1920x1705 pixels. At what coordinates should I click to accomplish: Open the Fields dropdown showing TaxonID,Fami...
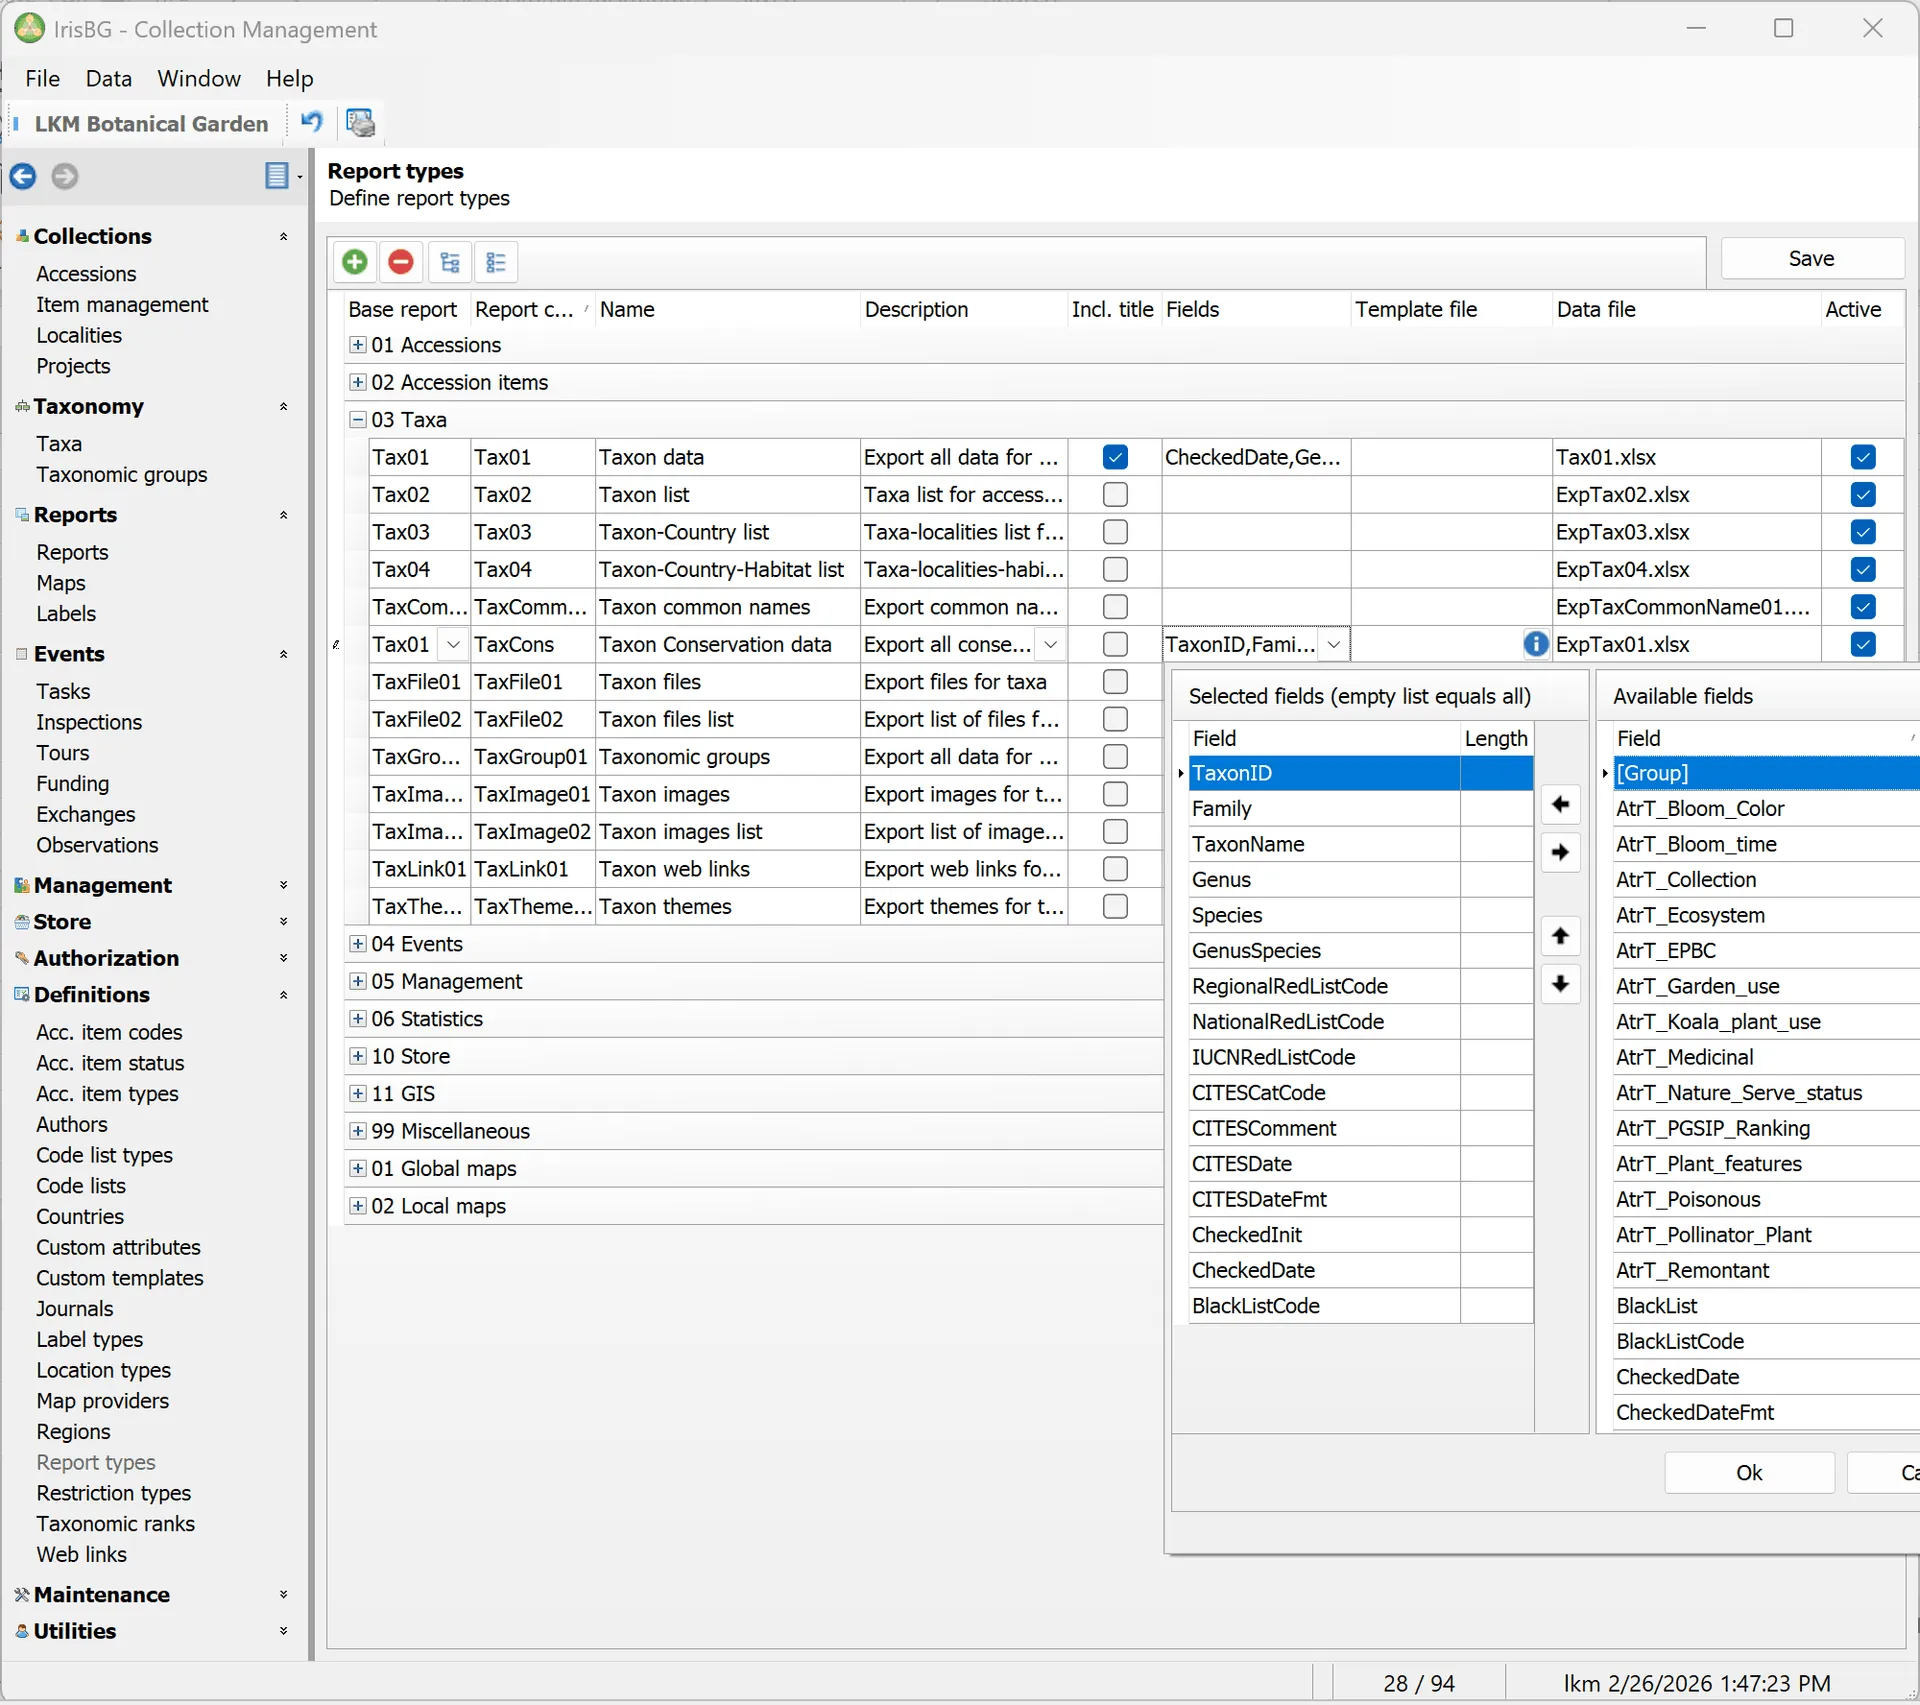tap(1333, 645)
